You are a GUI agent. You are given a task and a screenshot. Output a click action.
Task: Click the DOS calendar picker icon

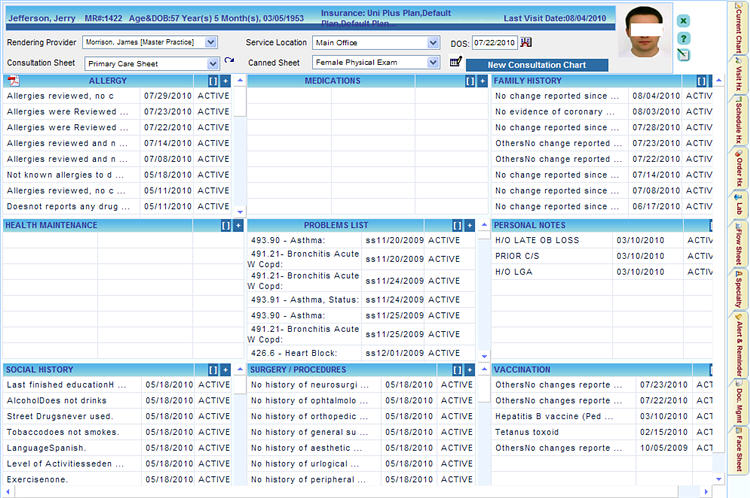[527, 42]
